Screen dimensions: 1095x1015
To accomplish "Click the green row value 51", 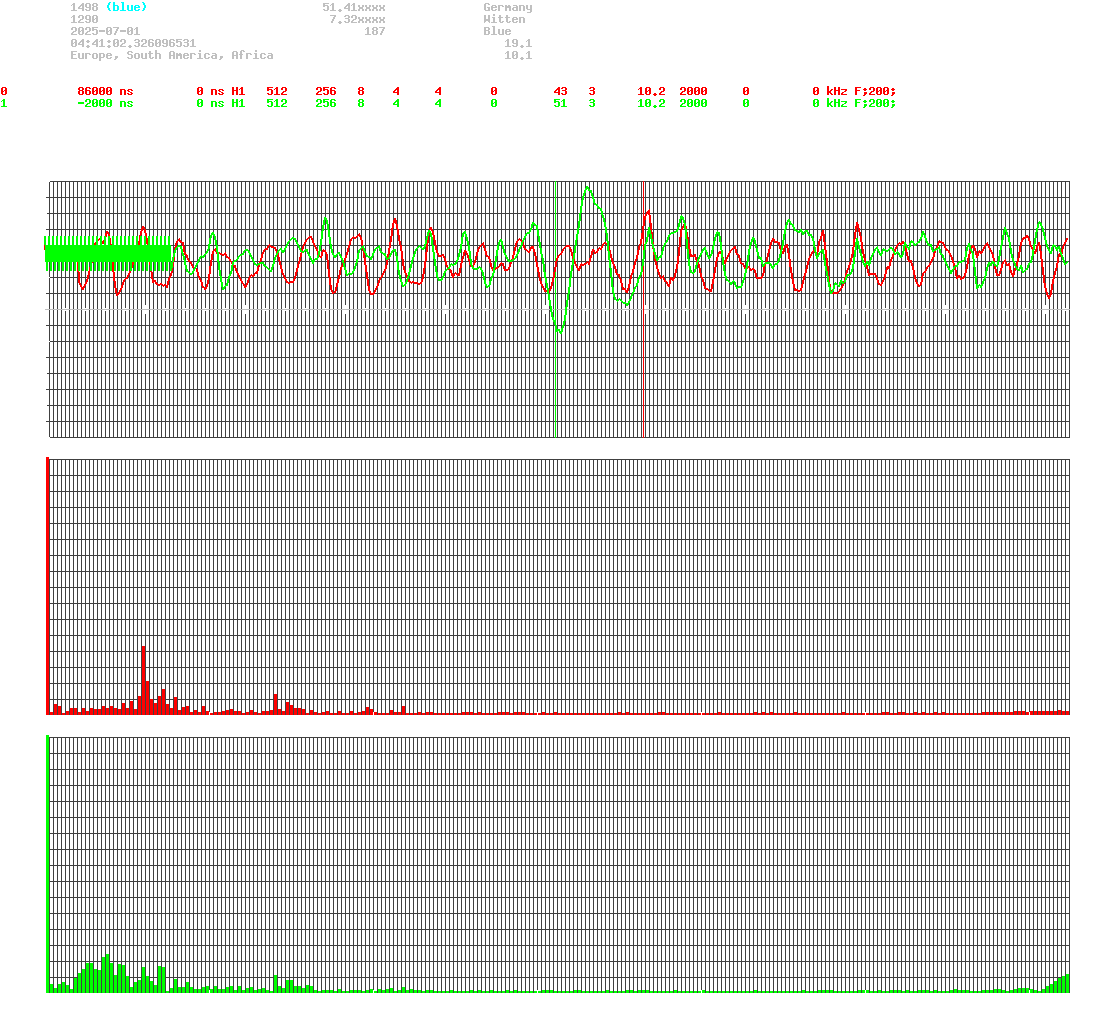I will (560, 103).
